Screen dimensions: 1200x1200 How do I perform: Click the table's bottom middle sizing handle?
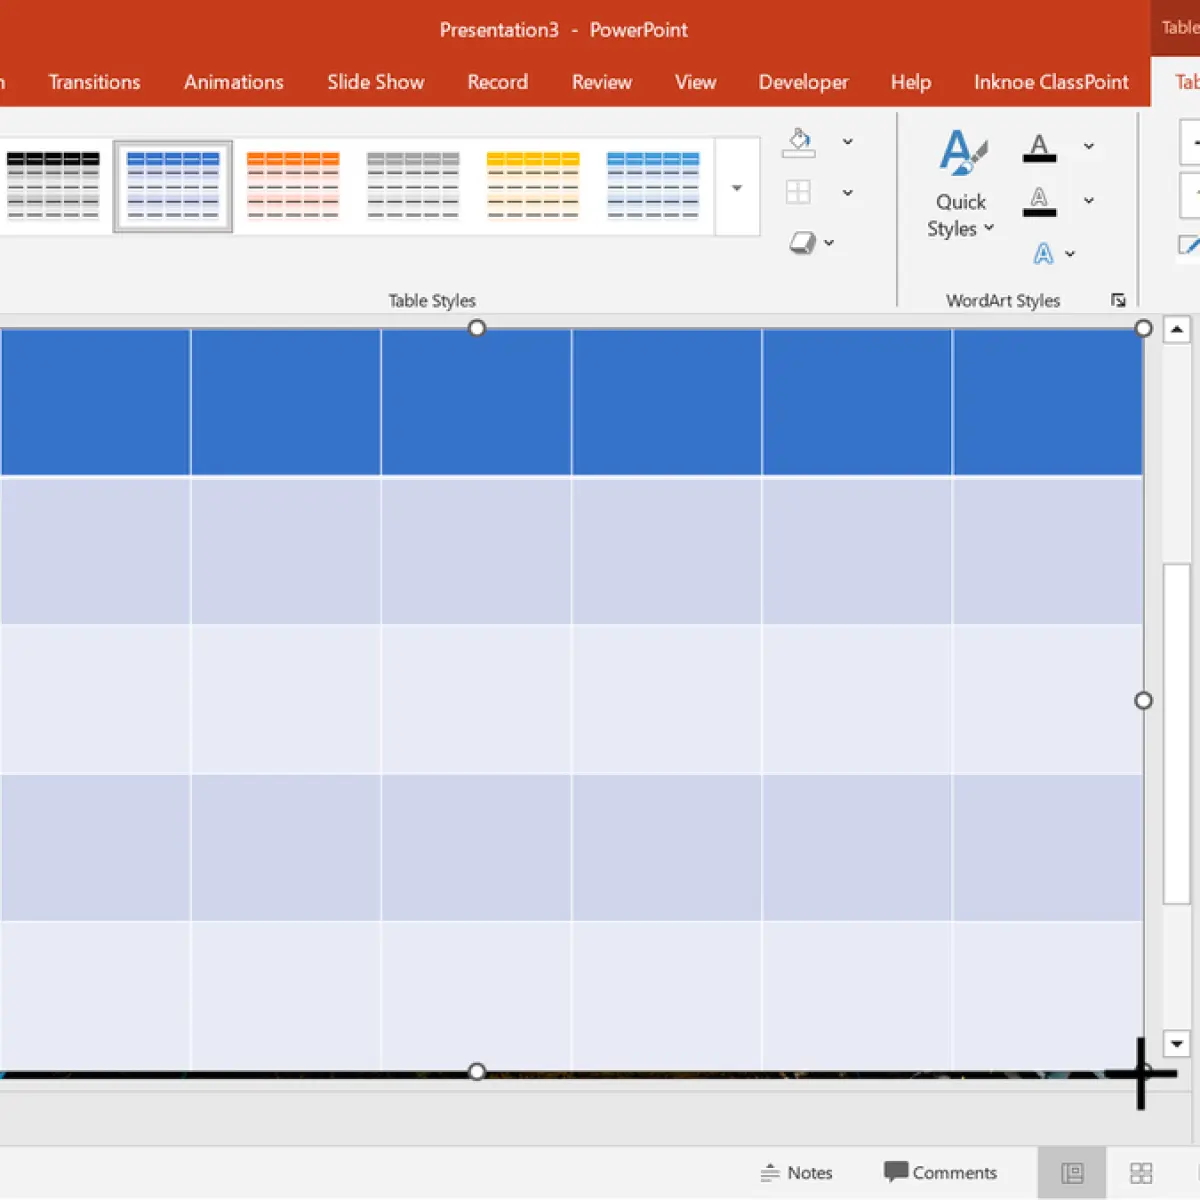coord(477,1072)
